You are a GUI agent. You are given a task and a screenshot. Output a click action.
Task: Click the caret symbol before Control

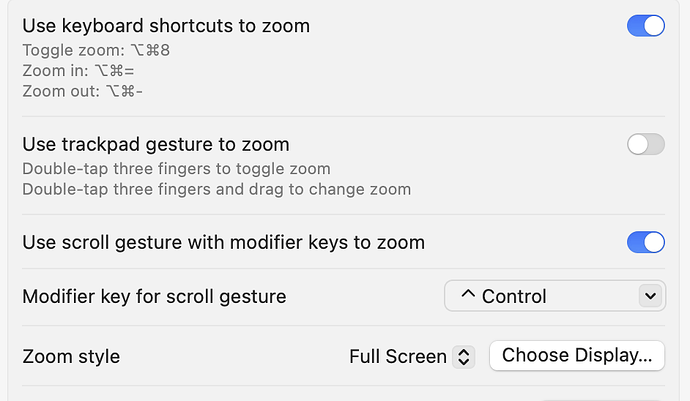click(467, 296)
